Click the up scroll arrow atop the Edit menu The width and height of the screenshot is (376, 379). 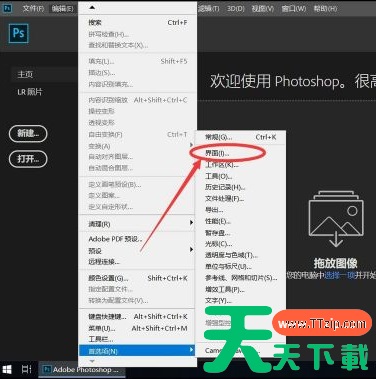pos(92,7)
